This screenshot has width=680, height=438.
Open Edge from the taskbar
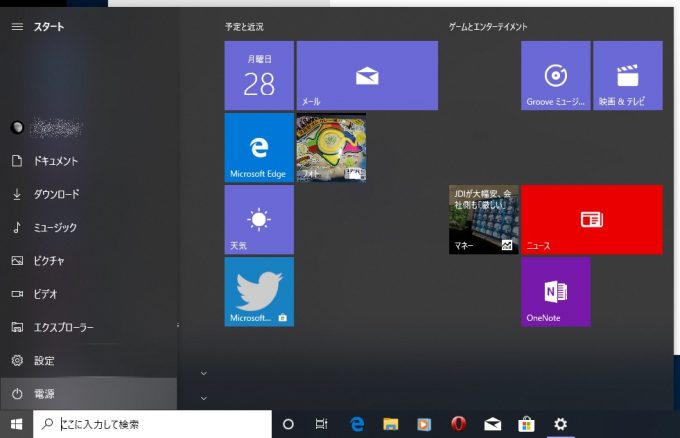[x=357, y=424]
